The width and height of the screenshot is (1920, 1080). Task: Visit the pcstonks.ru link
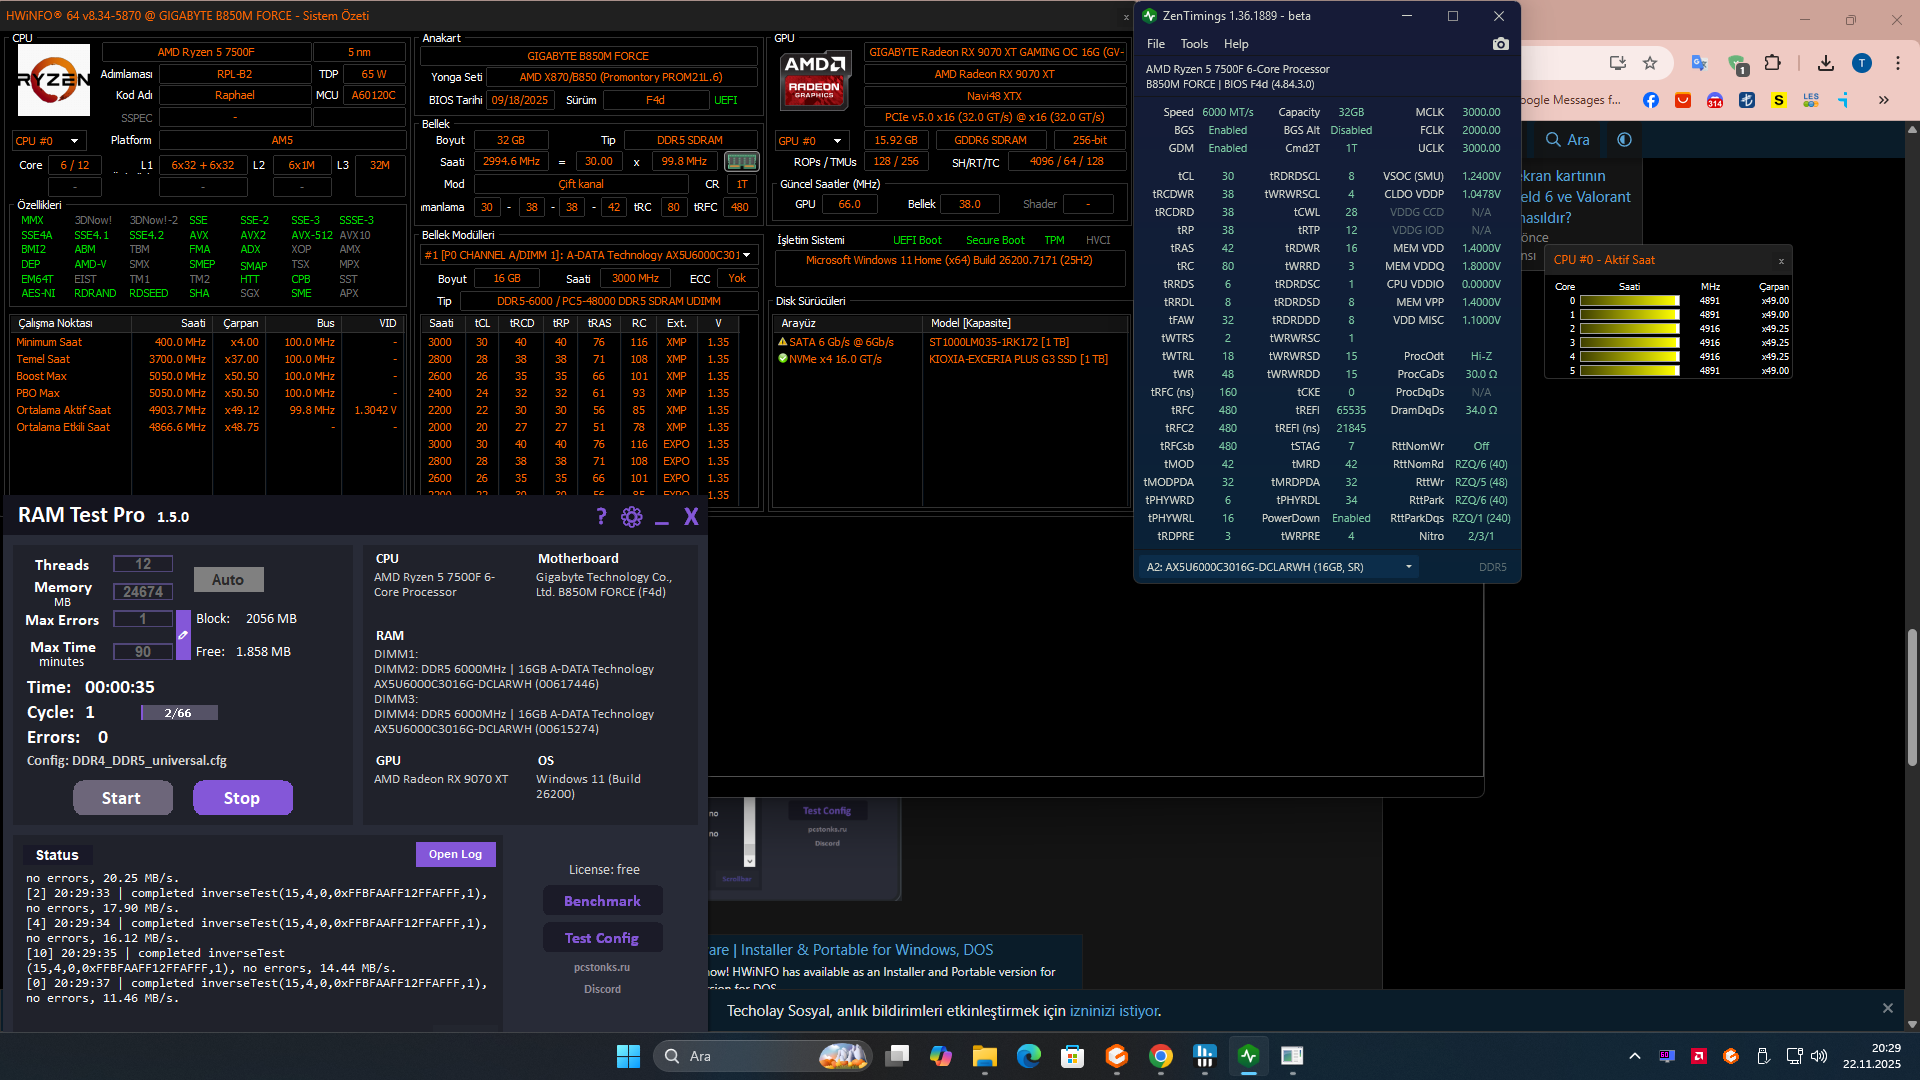(602, 968)
